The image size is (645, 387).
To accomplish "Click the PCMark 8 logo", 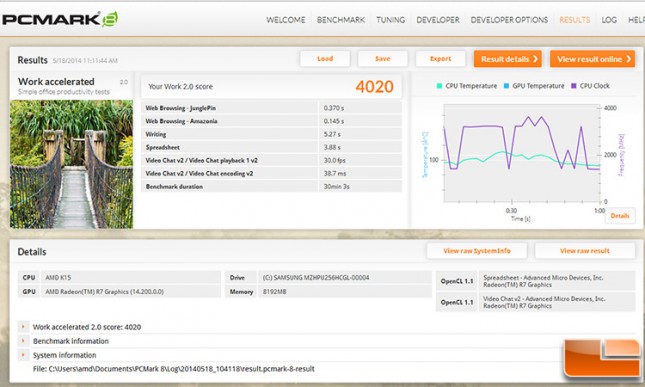I will click(x=60, y=19).
